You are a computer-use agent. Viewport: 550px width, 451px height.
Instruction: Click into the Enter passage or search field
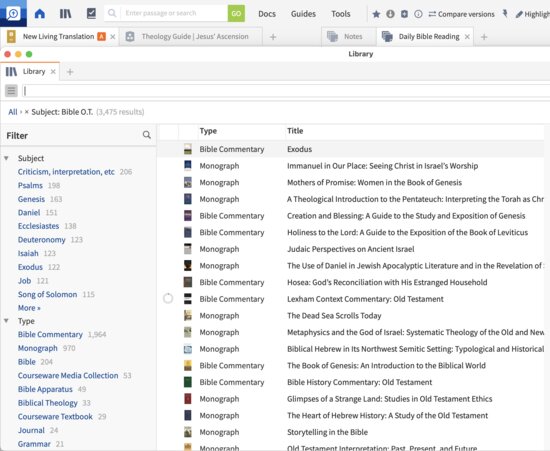click(x=174, y=13)
